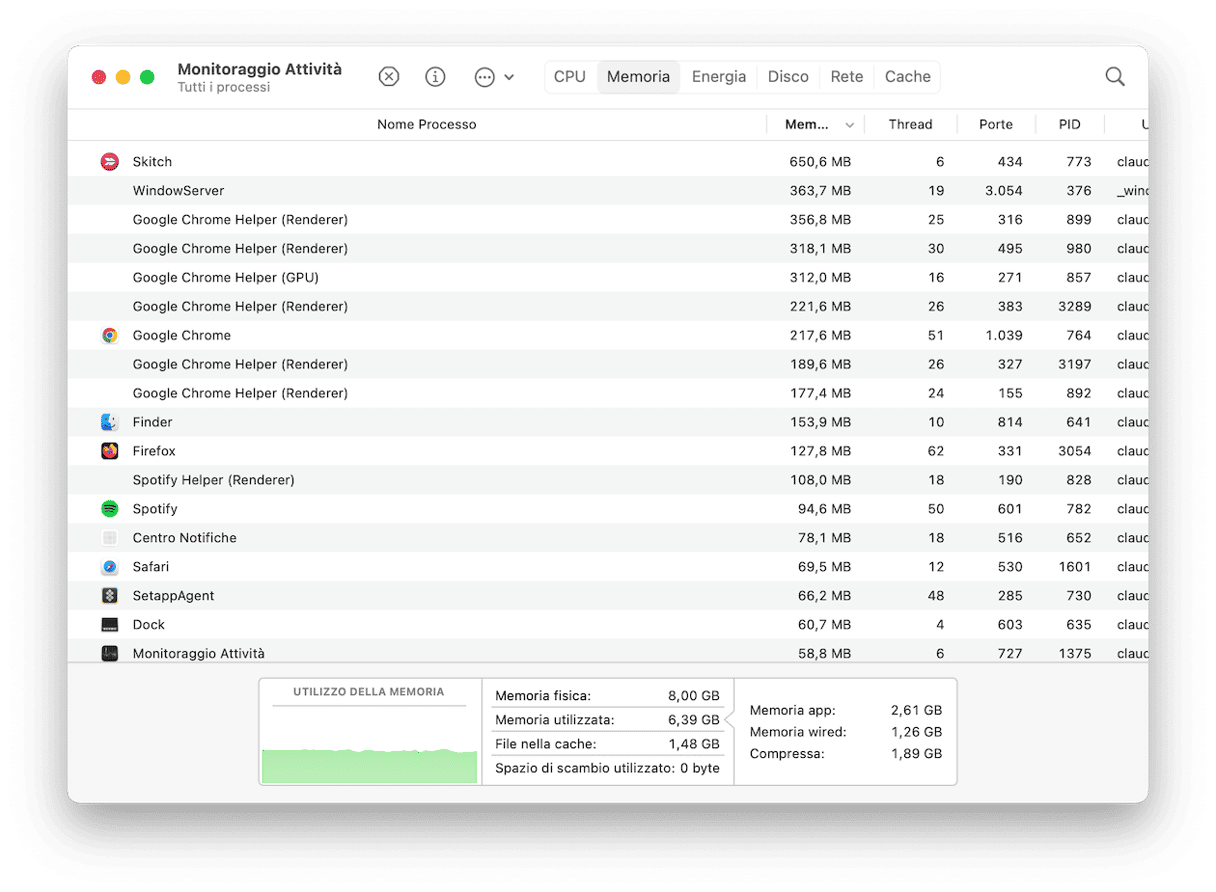Image resolution: width=1216 pixels, height=892 pixels.
Task: Select the Skitch process name
Action: point(152,162)
